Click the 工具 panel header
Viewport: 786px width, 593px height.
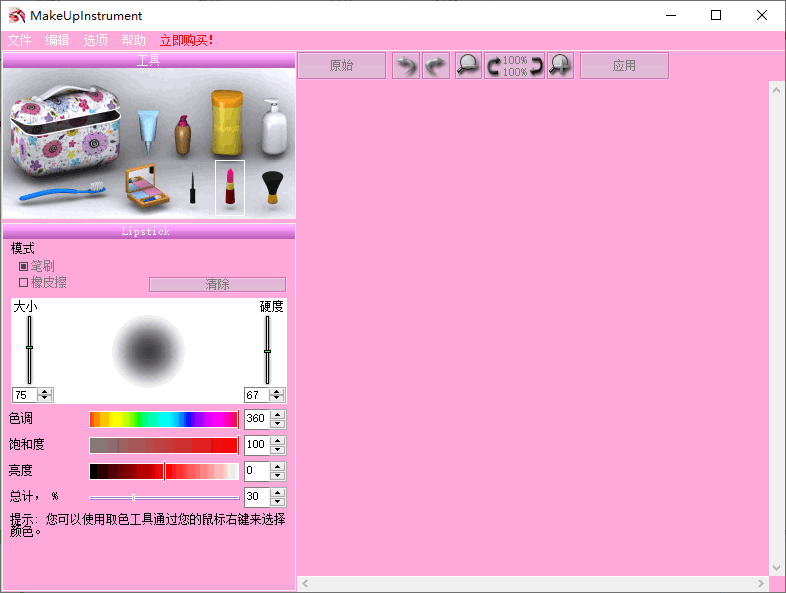pyautogui.click(x=149, y=61)
